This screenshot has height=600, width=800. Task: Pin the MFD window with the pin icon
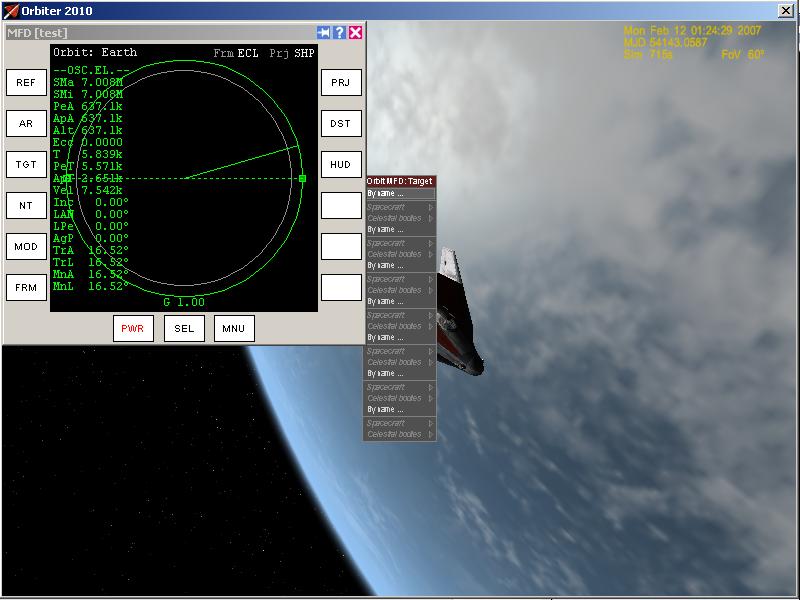[x=323, y=33]
